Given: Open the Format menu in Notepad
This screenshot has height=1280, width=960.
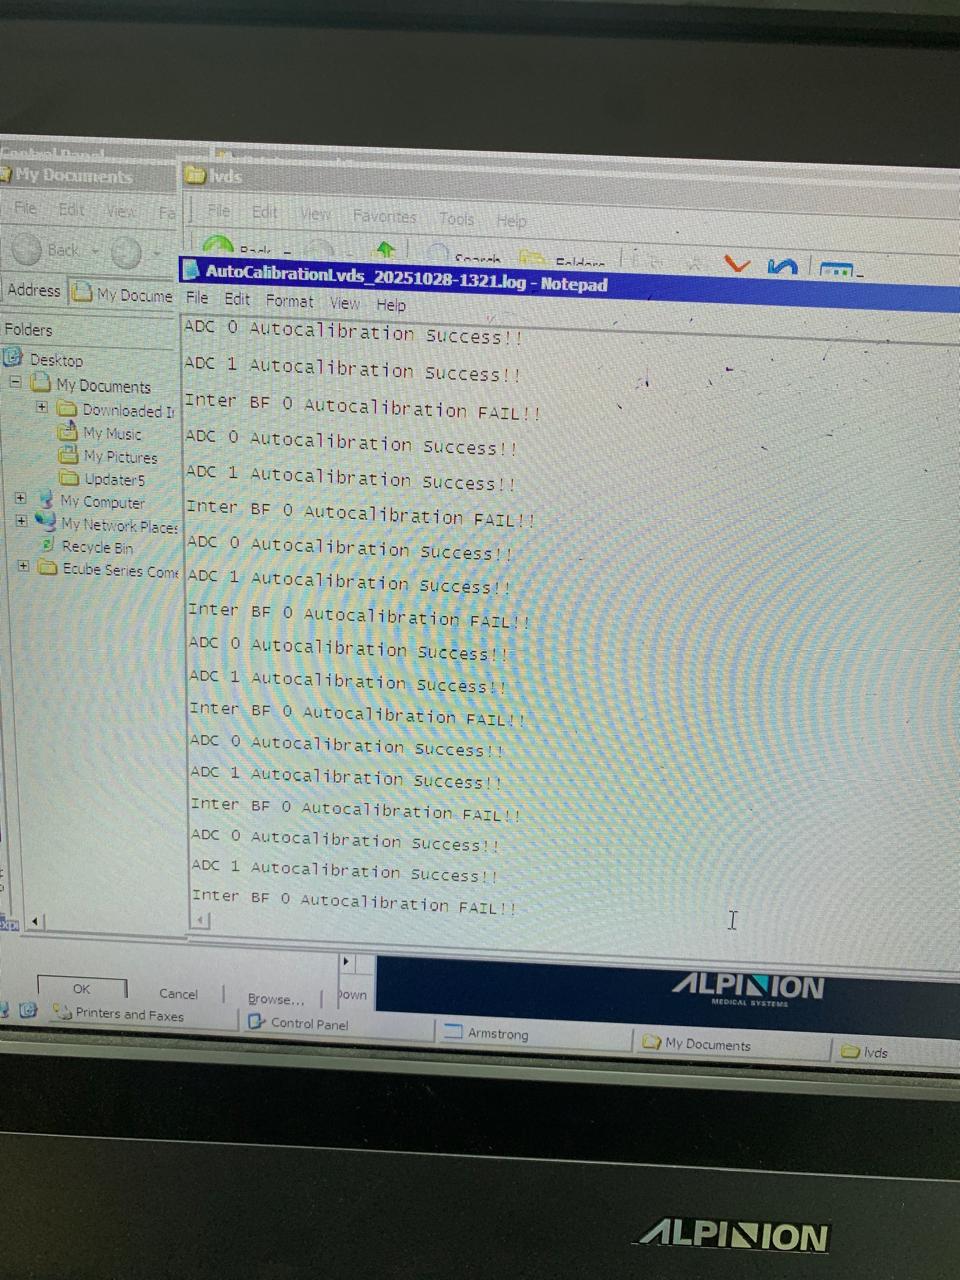Looking at the screenshot, I should pos(289,301).
